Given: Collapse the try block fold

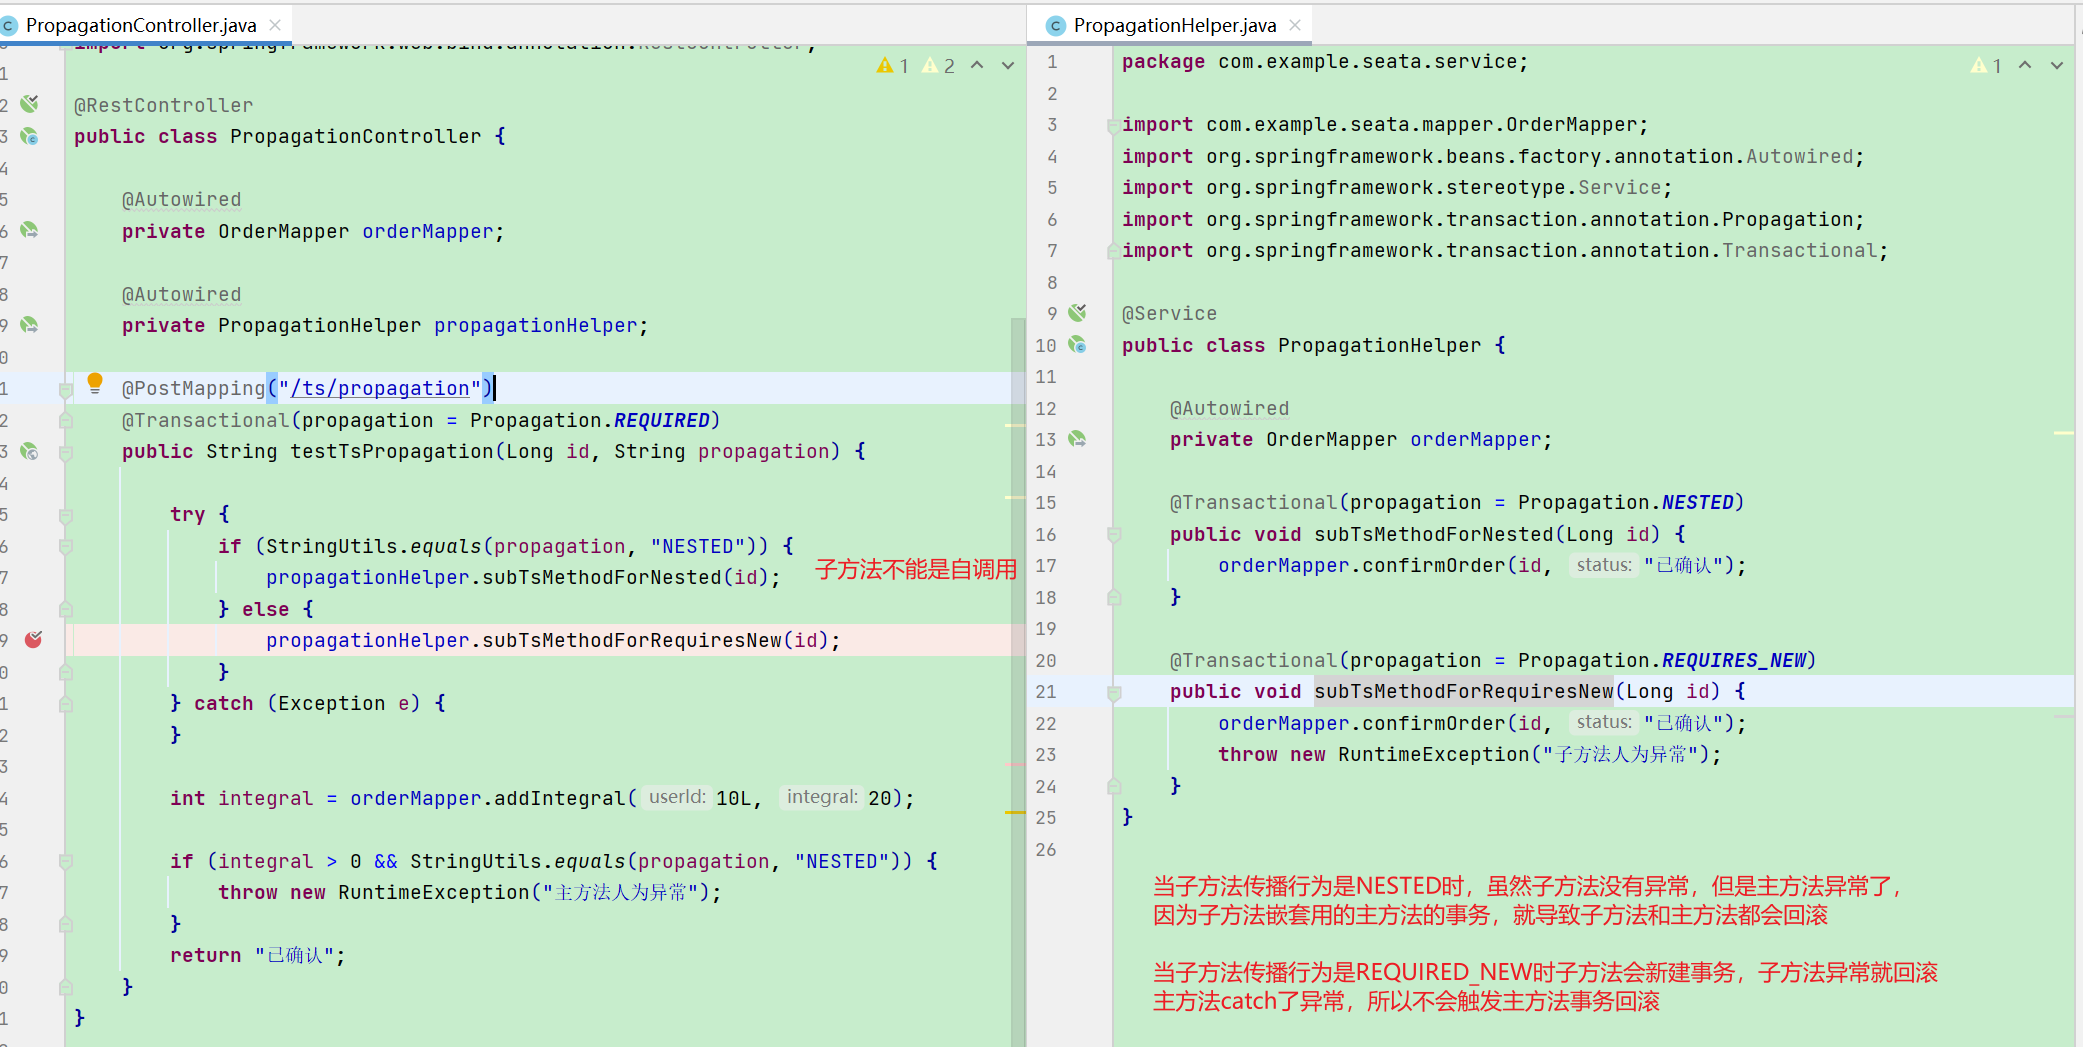Looking at the screenshot, I should pos(66,516).
